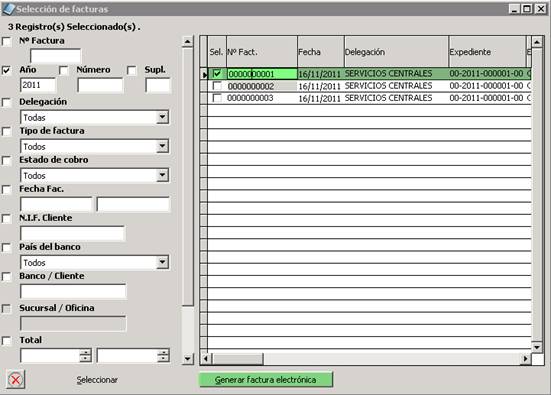
Task: Enable the País del banco checkbox
Action: [x=6, y=248]
